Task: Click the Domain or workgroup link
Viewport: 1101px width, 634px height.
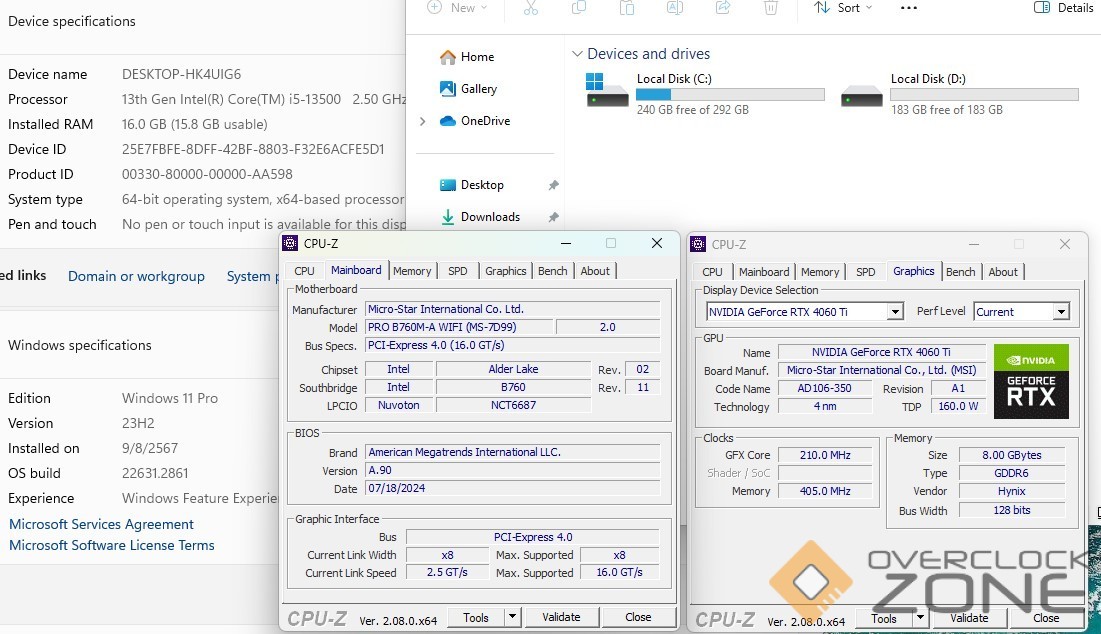Action: (136, 276)
